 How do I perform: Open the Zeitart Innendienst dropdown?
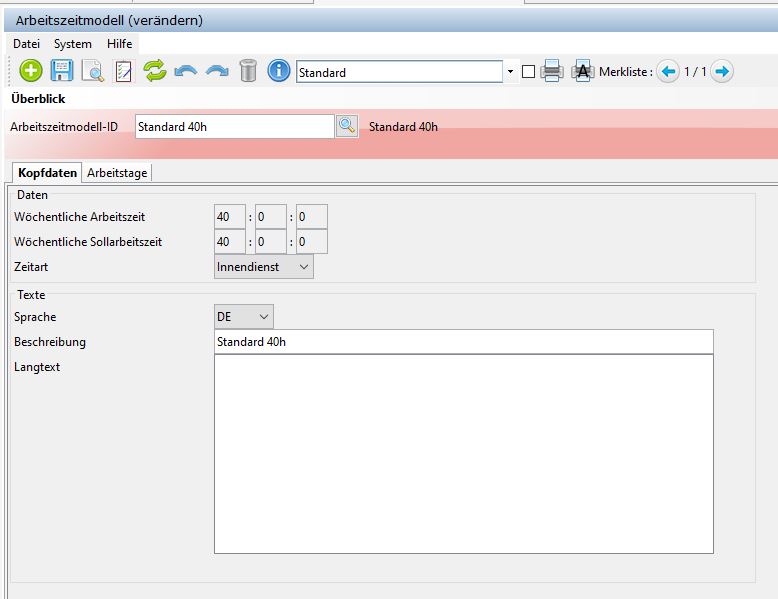(x=264, y=267)
